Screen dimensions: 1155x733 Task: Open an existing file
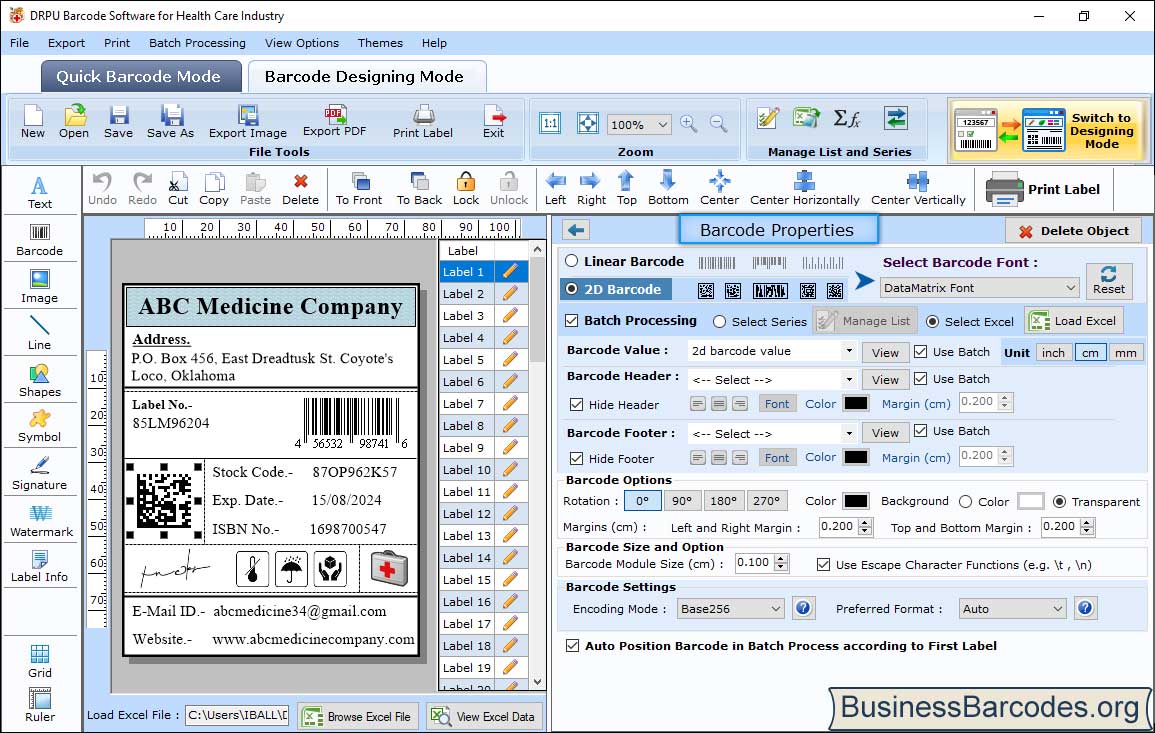[x=74, y=122]
